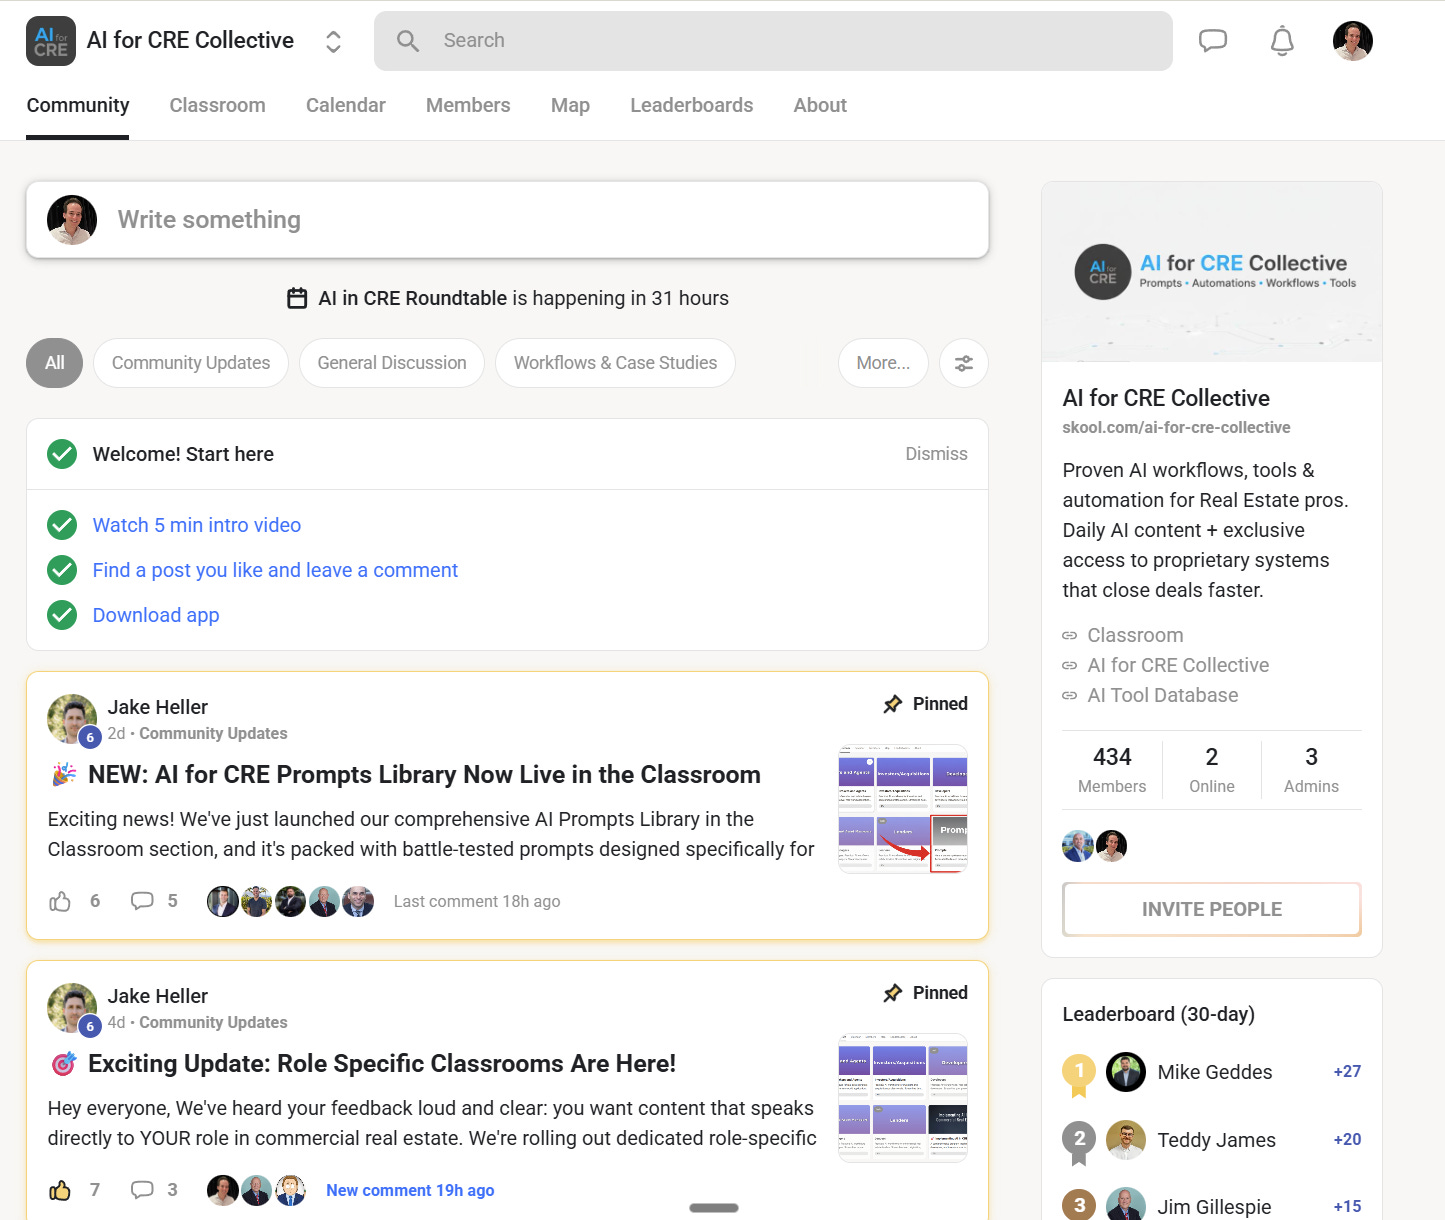The height and width of the screenshot is (1220, 1445).
Task: Toggle check for Watch 5 min intro video
Action: [62, 525]
